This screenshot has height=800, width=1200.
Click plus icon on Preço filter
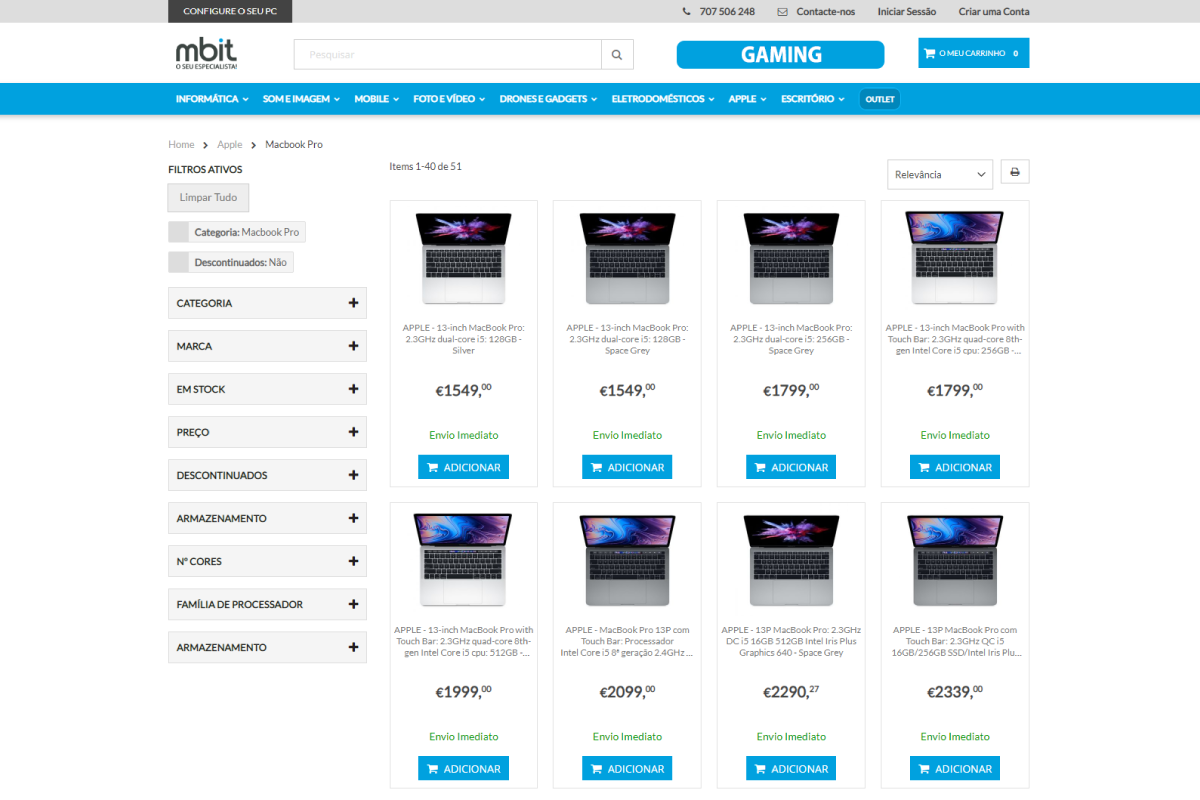click(x=353, y=432)
